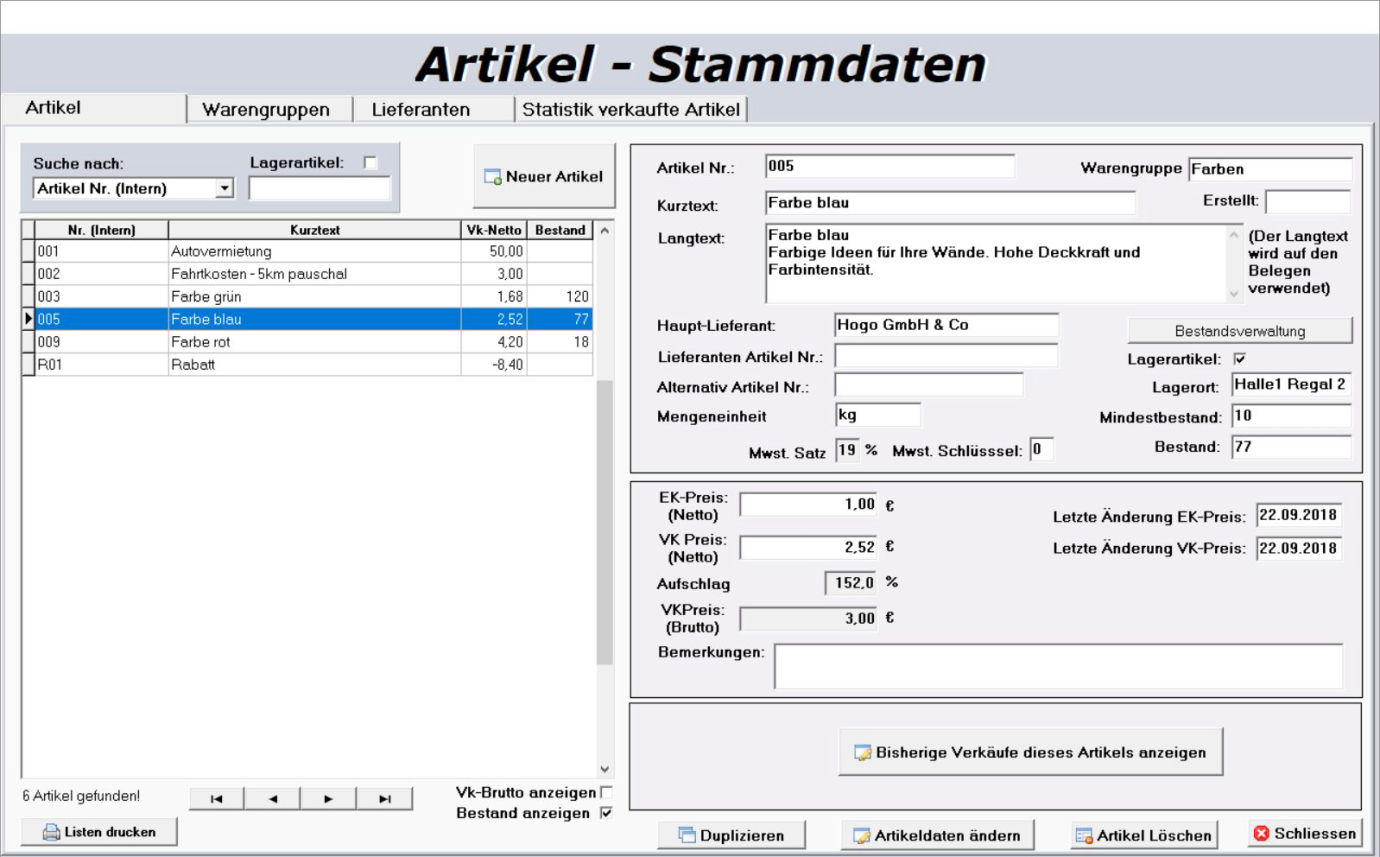
Task: Switch to the Warengruppen tab
Action: 270,109
